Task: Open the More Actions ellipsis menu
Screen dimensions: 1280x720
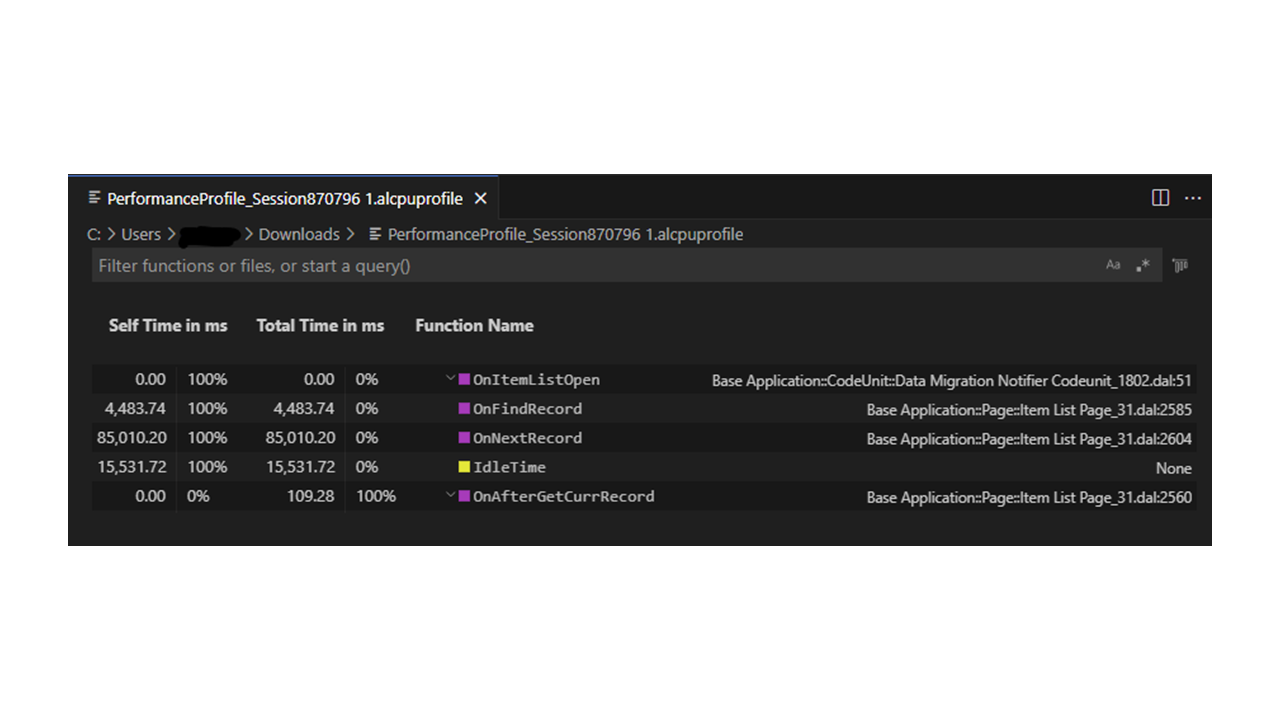Action: coord(1193,198)
